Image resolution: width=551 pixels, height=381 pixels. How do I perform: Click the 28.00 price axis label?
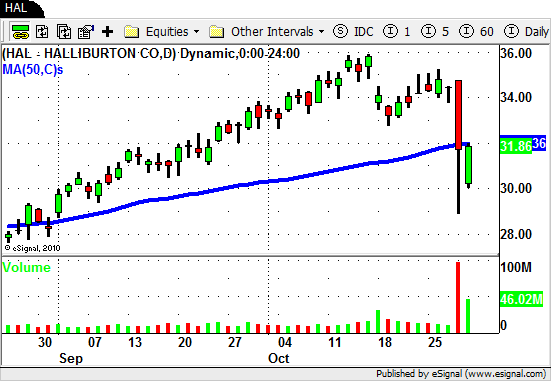(x=516, y=234)
